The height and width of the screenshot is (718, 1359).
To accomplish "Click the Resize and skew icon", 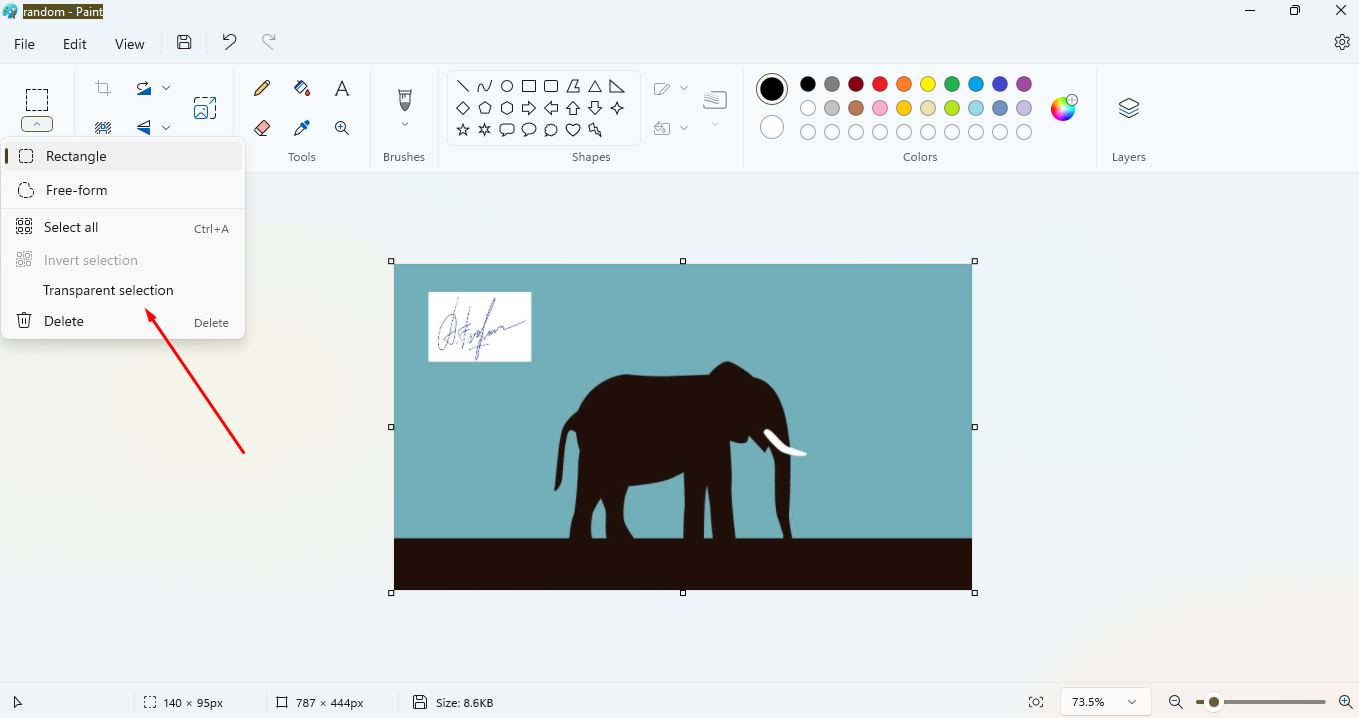I will tap(205, 107).
